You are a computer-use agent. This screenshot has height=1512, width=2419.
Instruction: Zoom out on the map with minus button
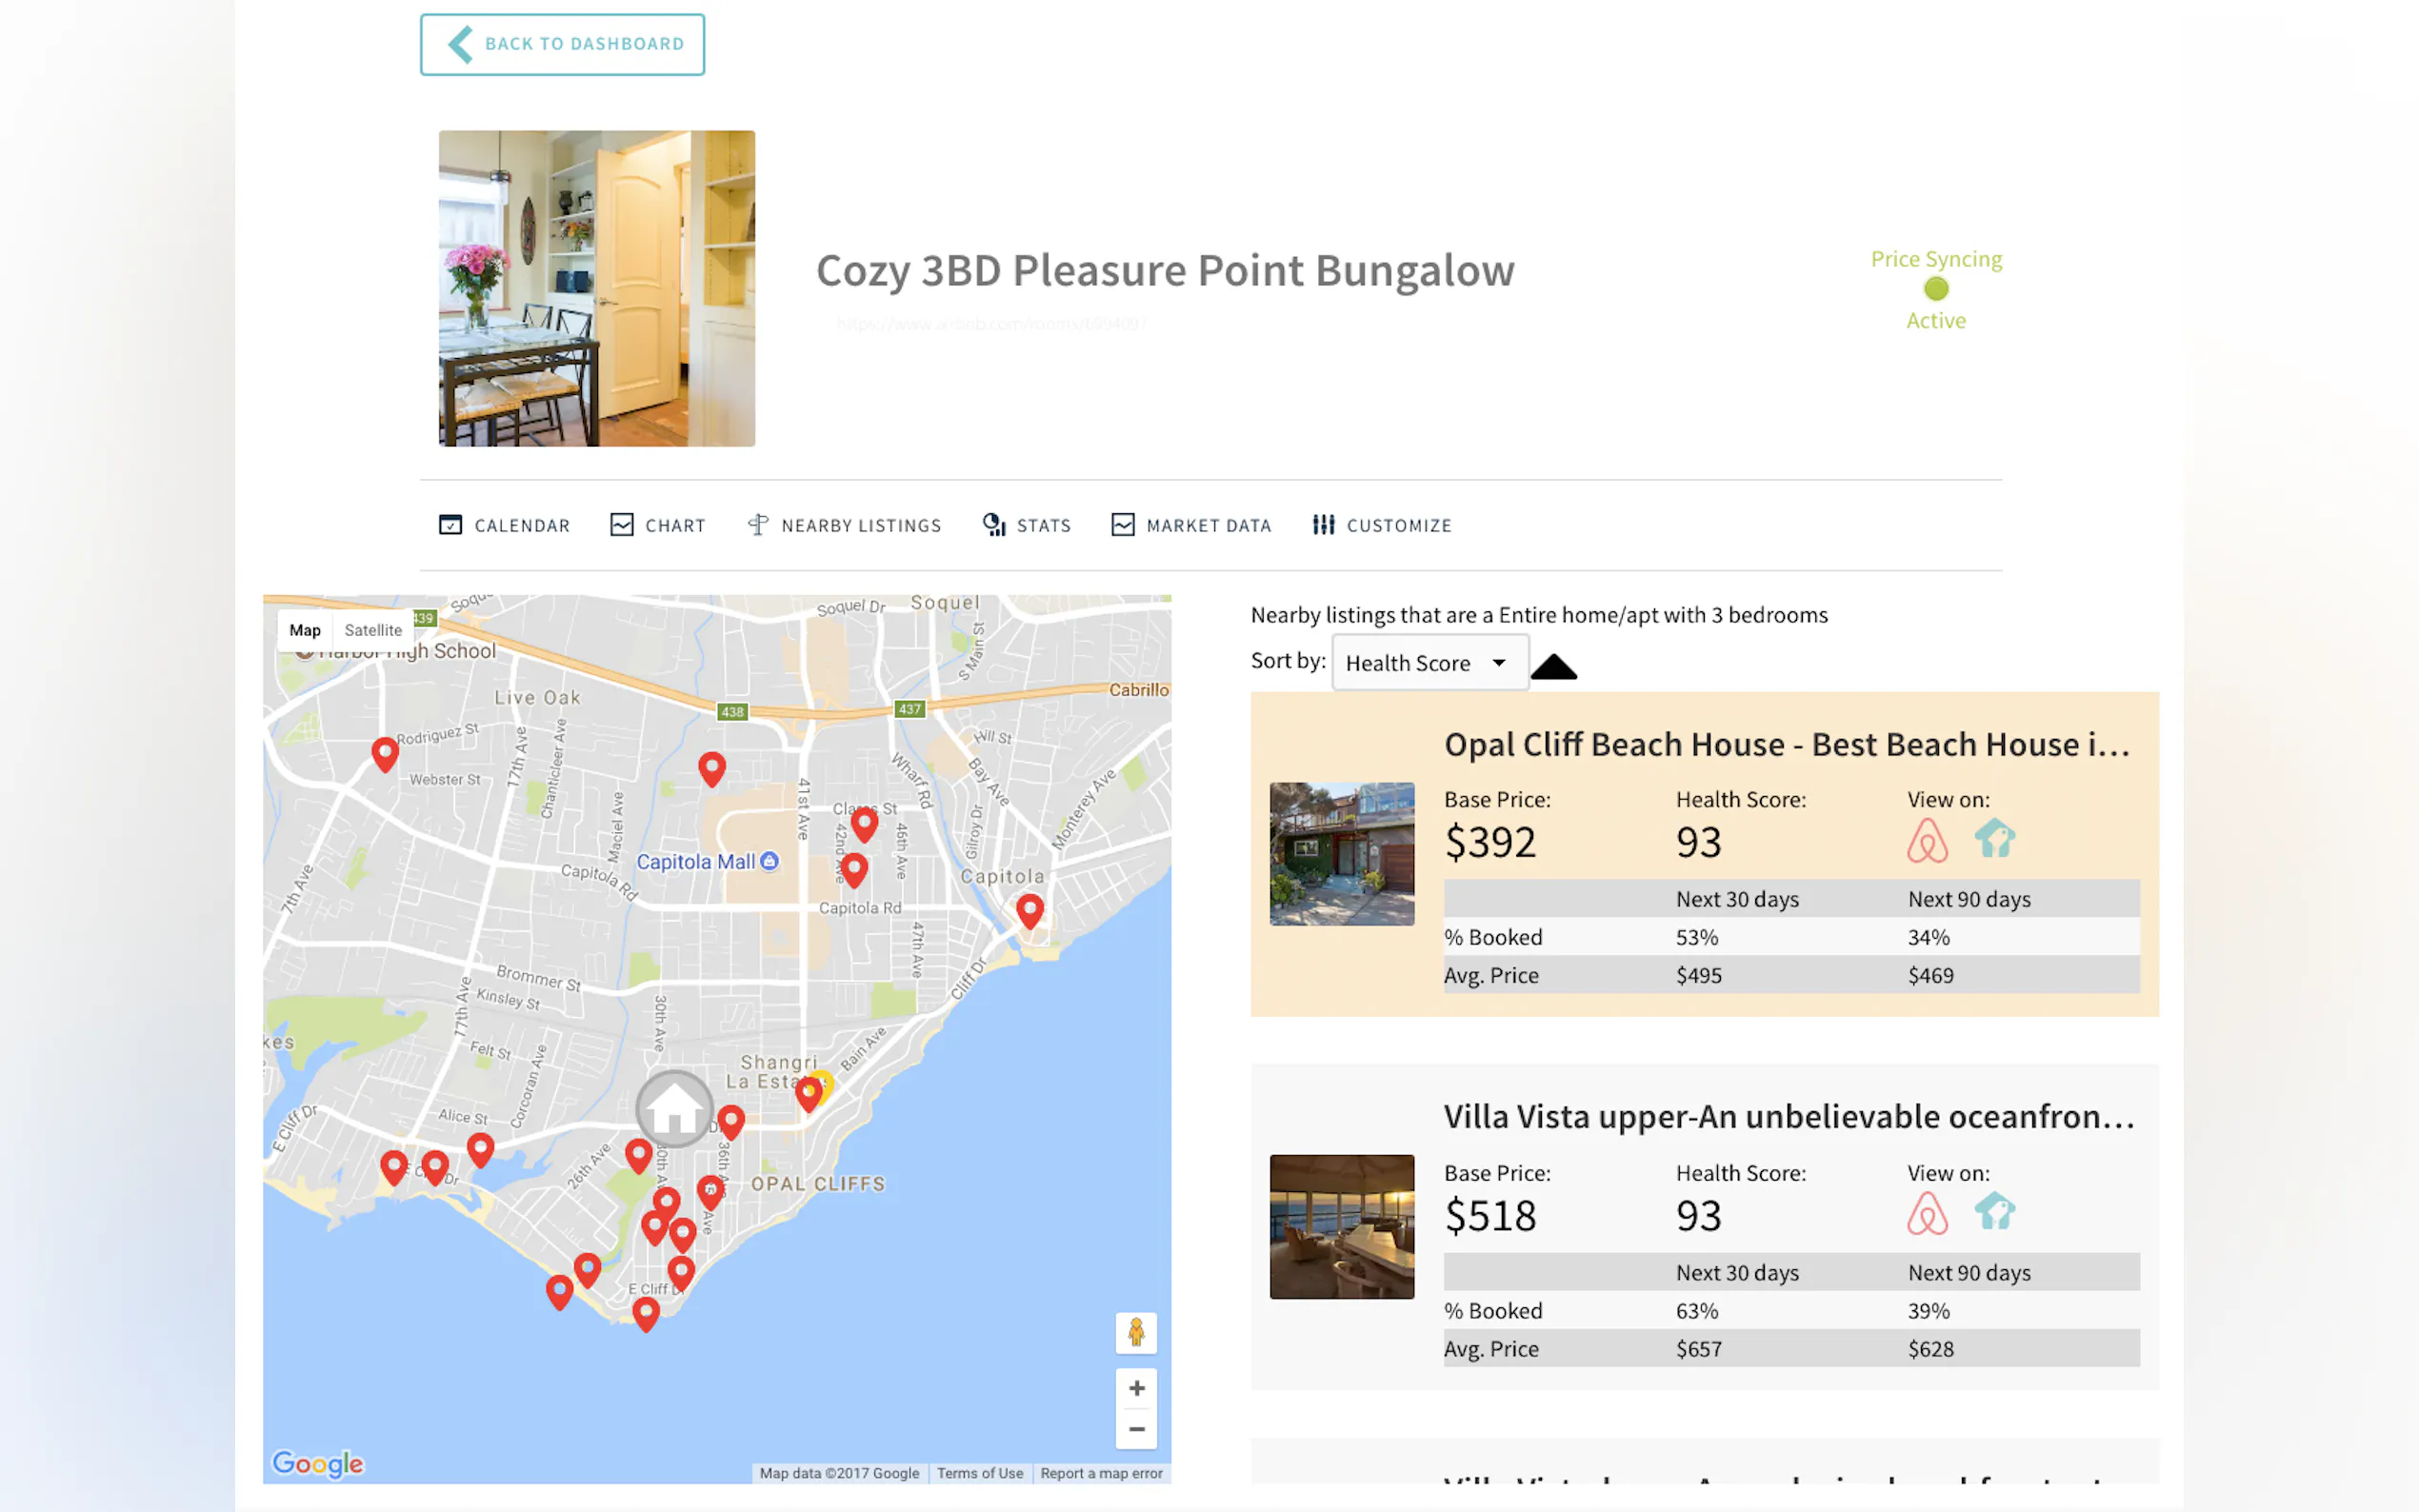pos(1136,1430)
